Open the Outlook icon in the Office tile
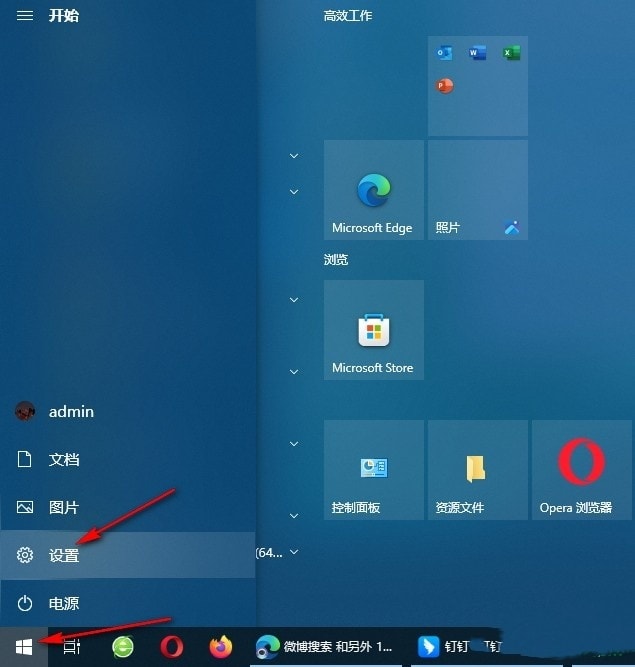Image resolution: width=635 pixels, height=667 pixels. pos(445,53)
